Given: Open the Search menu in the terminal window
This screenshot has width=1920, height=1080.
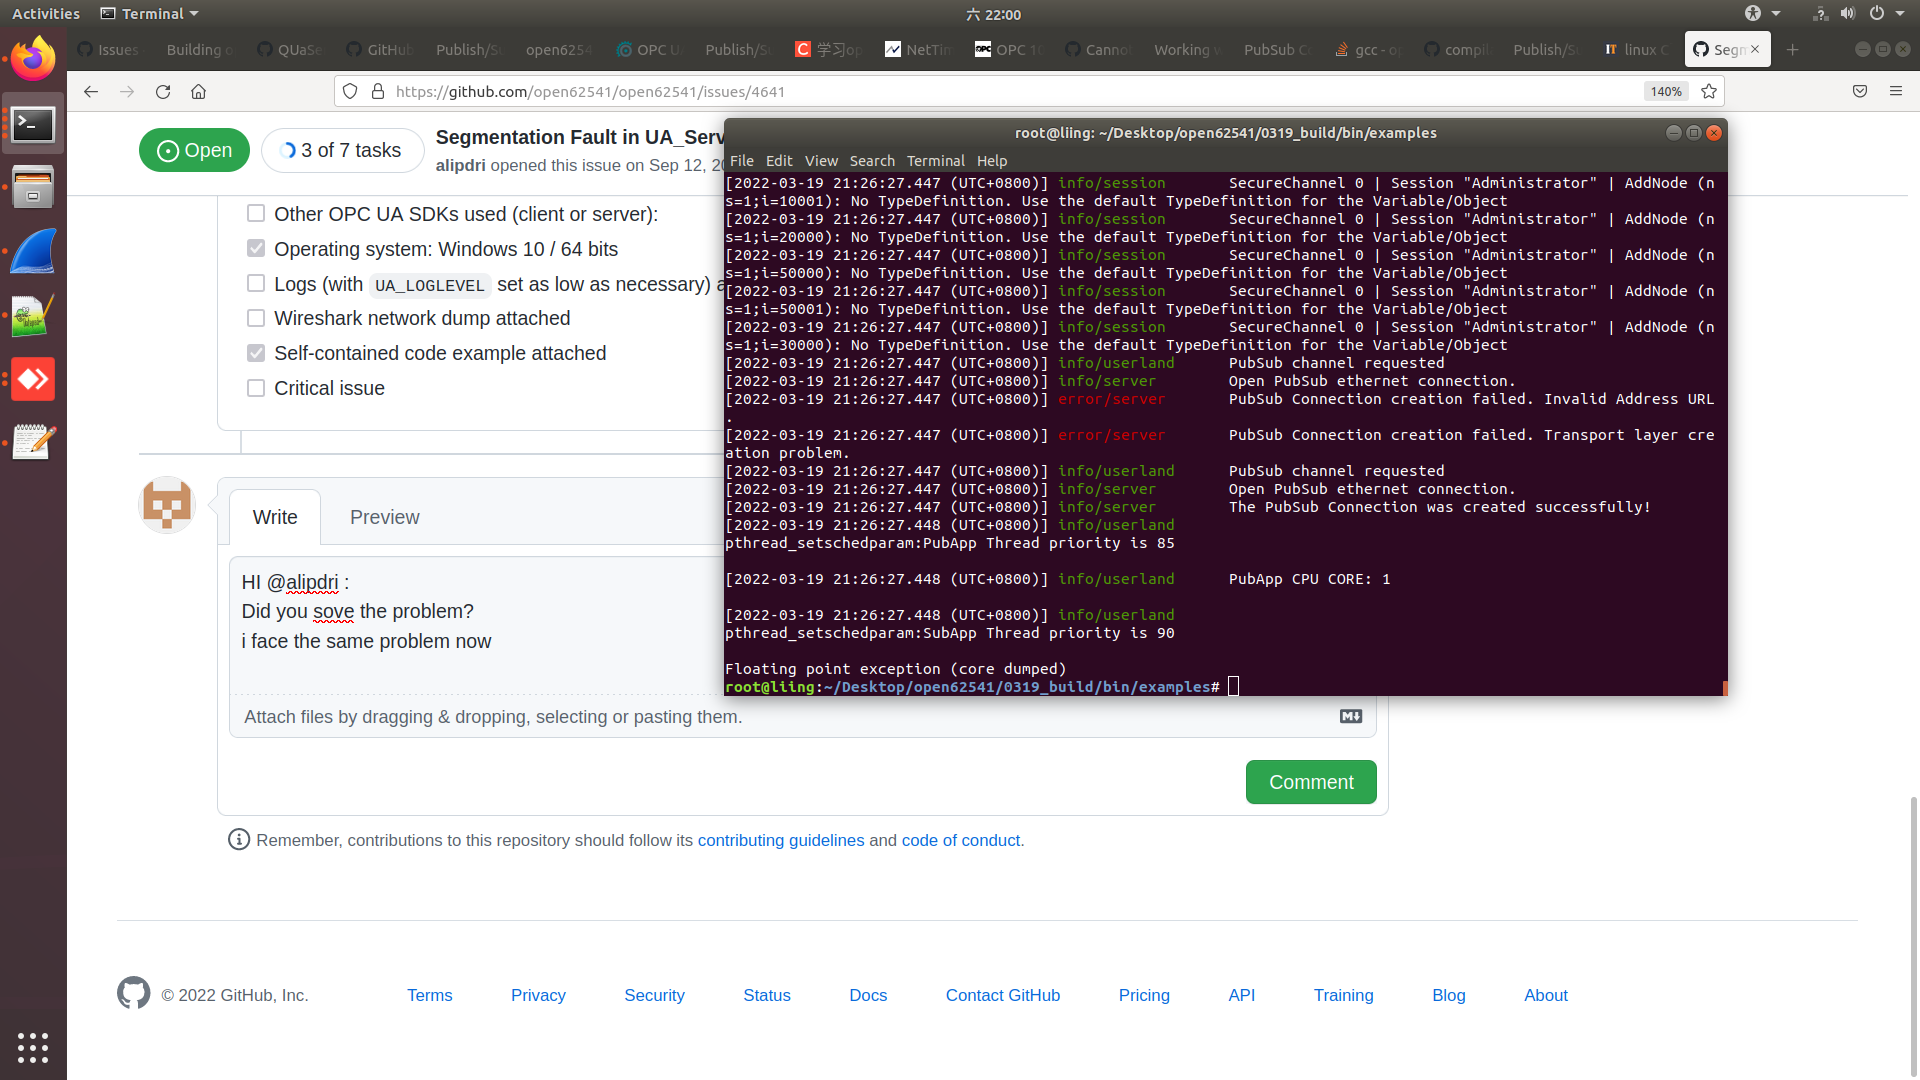Looking at the screenshot, I should (x=871, y=161).
